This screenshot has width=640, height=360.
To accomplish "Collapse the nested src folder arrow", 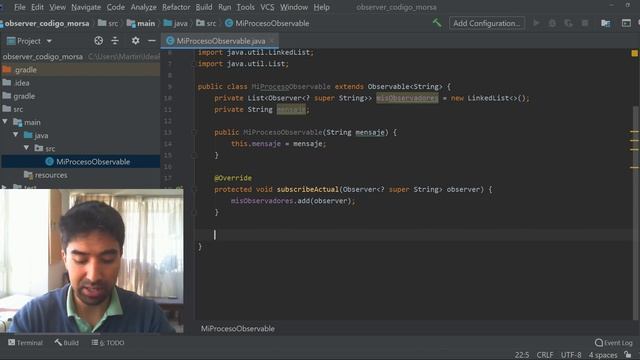I will [x=27, y=148].
